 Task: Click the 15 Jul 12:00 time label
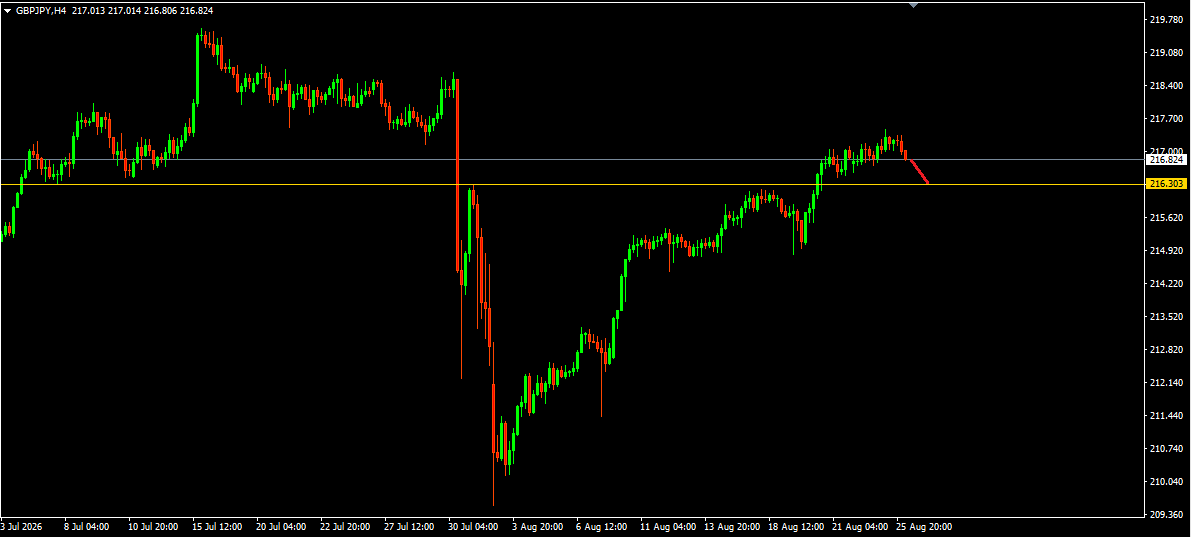click(217, 526)
